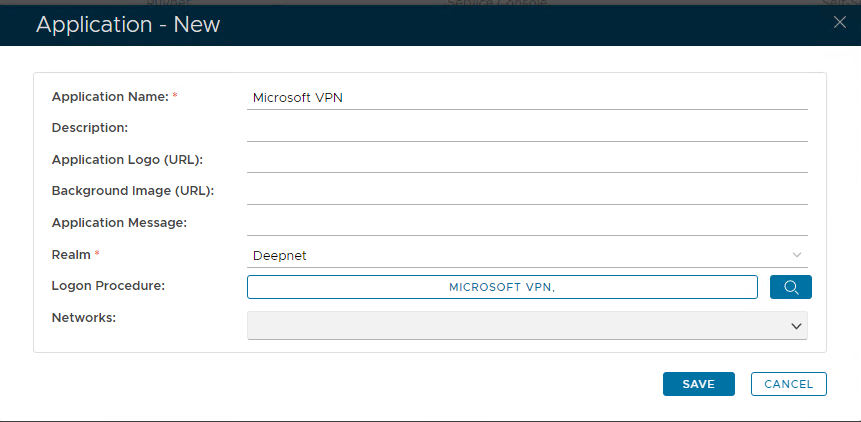Click the Realm field label
The width and height of the screenshot is (861, 422).
click(70, 255)
